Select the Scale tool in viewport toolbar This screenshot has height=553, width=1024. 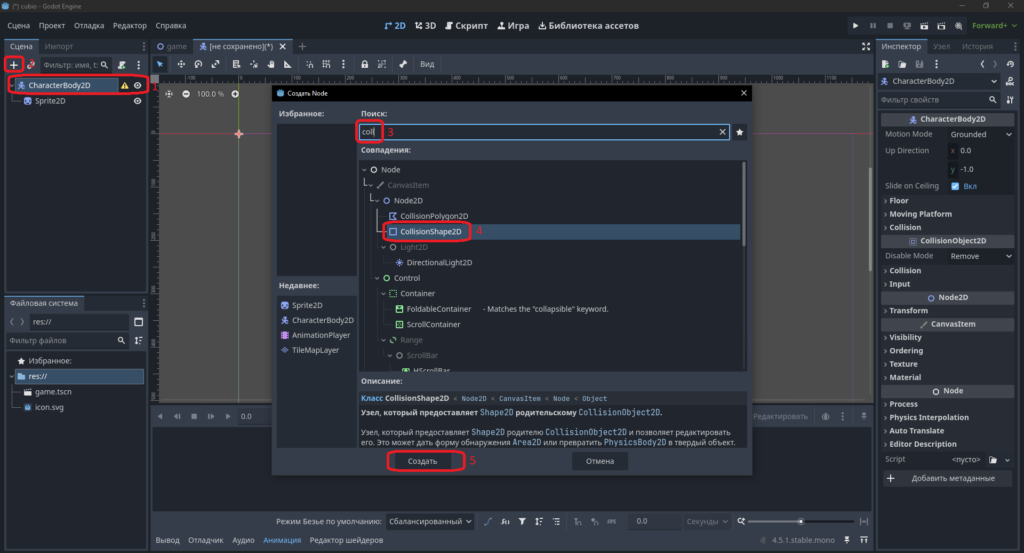click(215, 64)
